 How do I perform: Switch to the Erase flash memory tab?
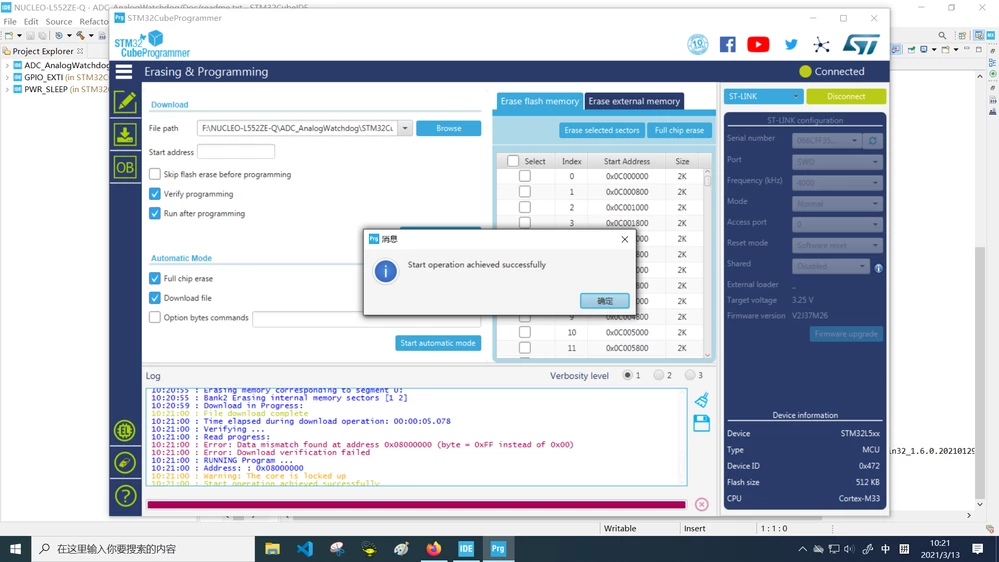point(539,101)
